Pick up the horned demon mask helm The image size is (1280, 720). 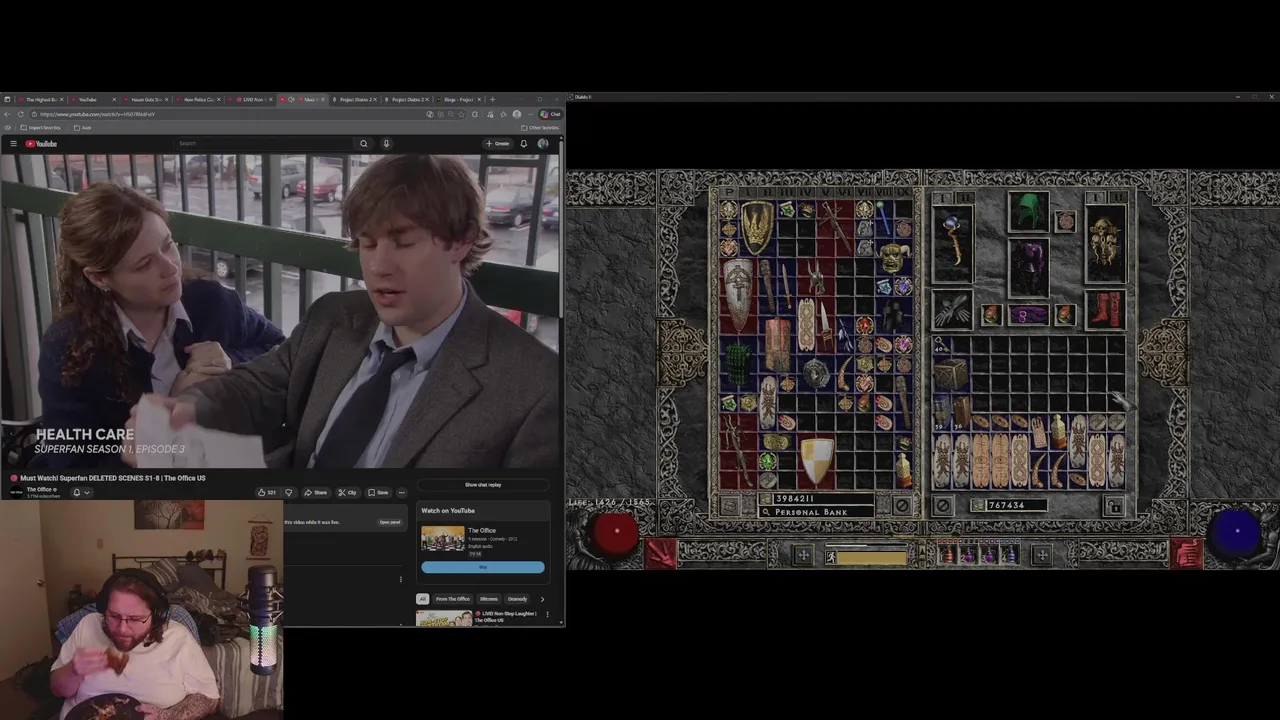coord(892,257)
